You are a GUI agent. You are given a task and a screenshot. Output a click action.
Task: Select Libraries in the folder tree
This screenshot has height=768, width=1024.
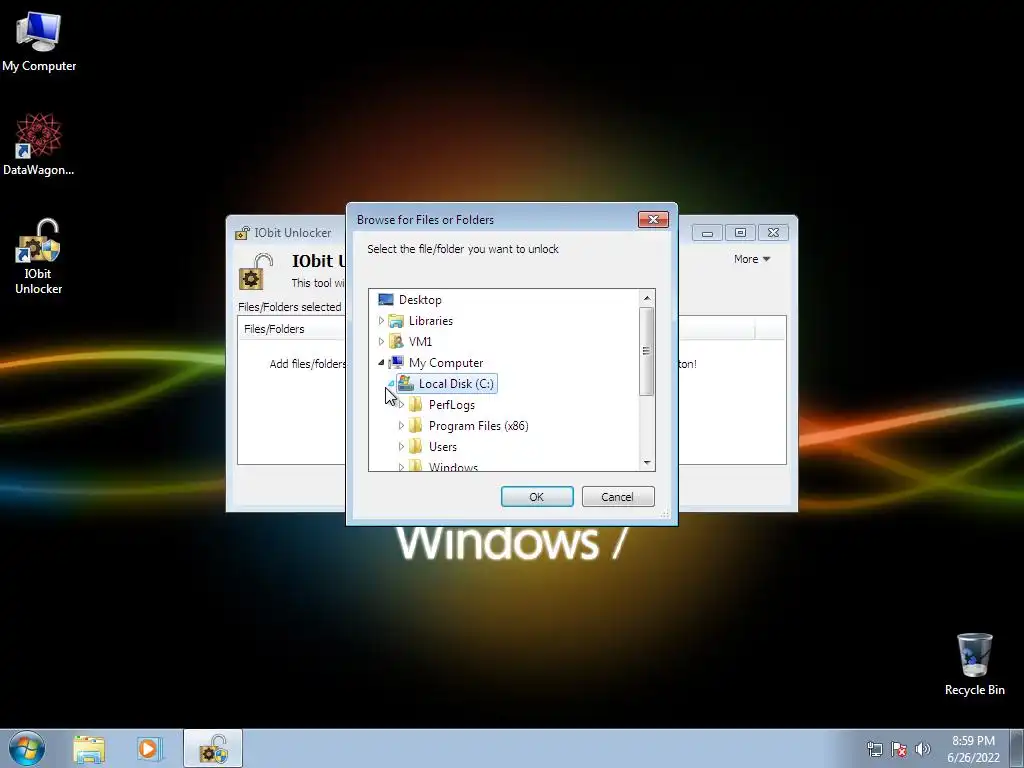[430, 321]
